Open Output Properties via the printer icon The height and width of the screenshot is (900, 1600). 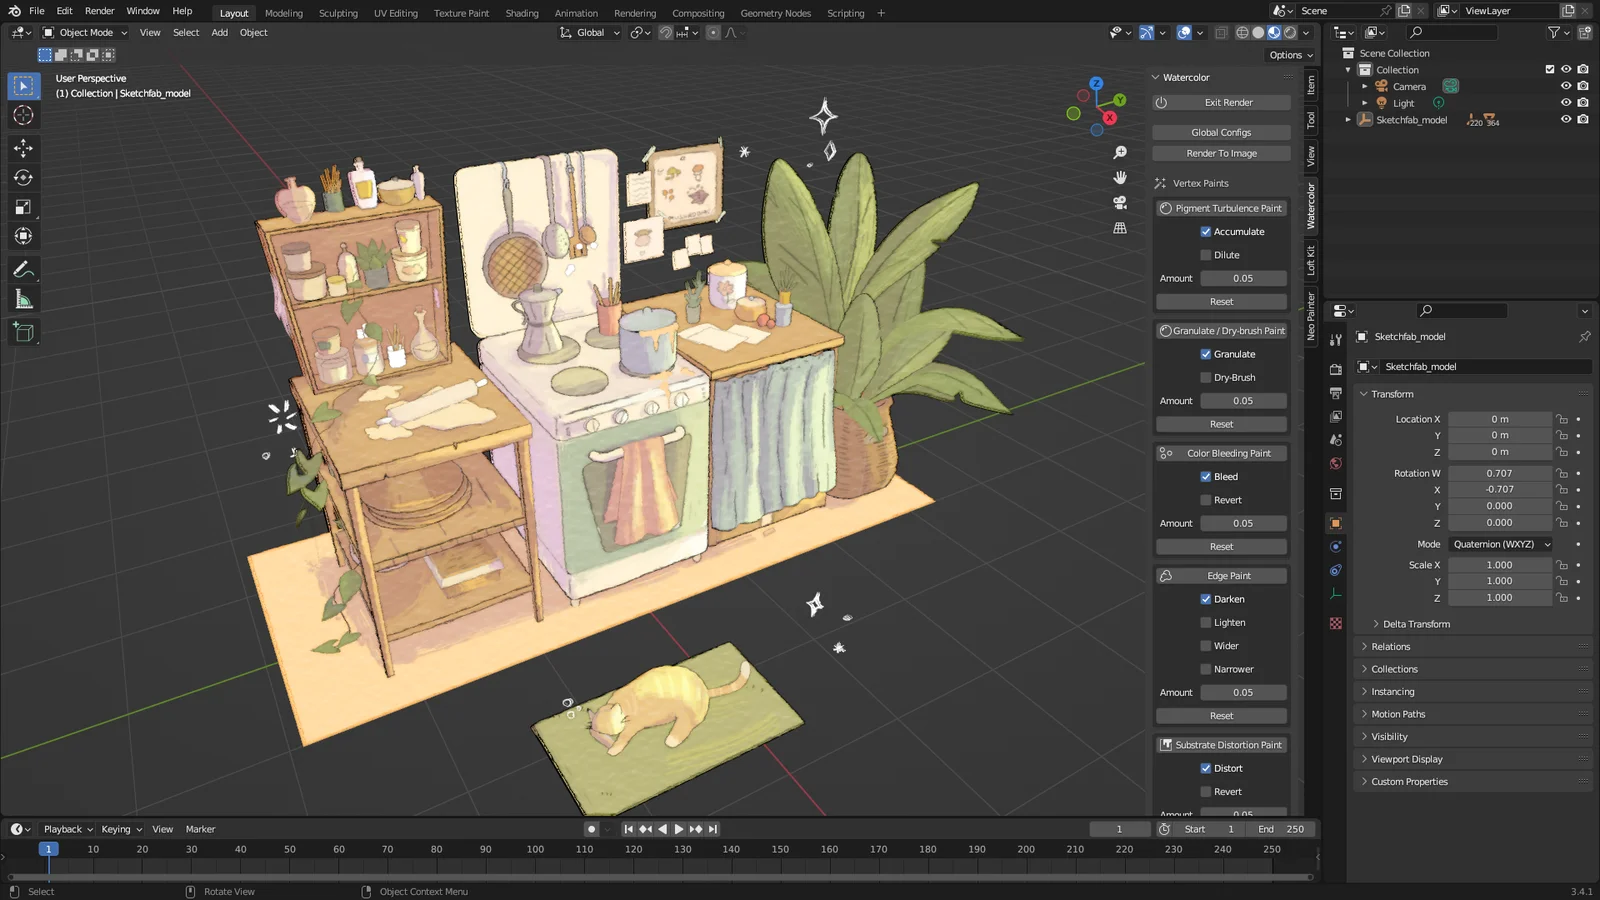click(x=1335, y=390)
